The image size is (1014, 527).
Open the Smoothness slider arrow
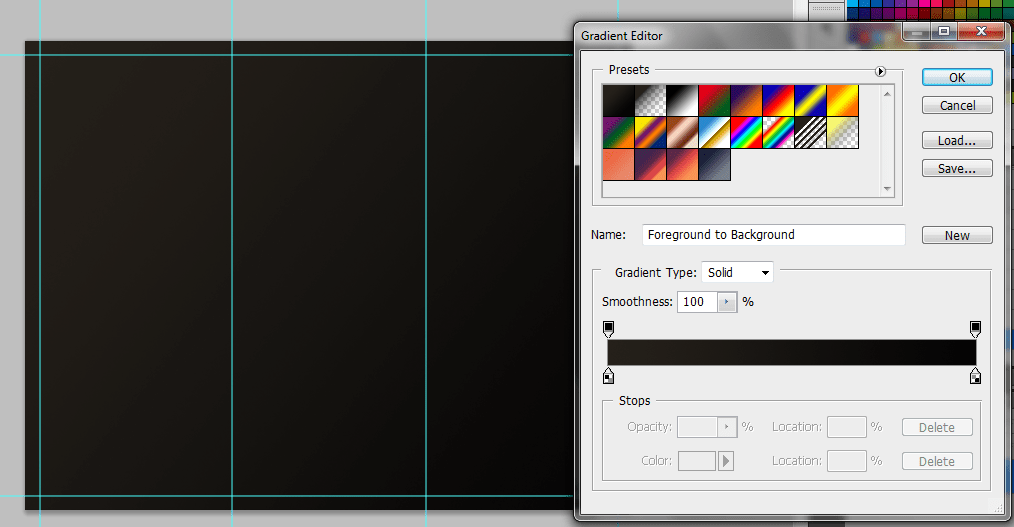coord(727,302)
